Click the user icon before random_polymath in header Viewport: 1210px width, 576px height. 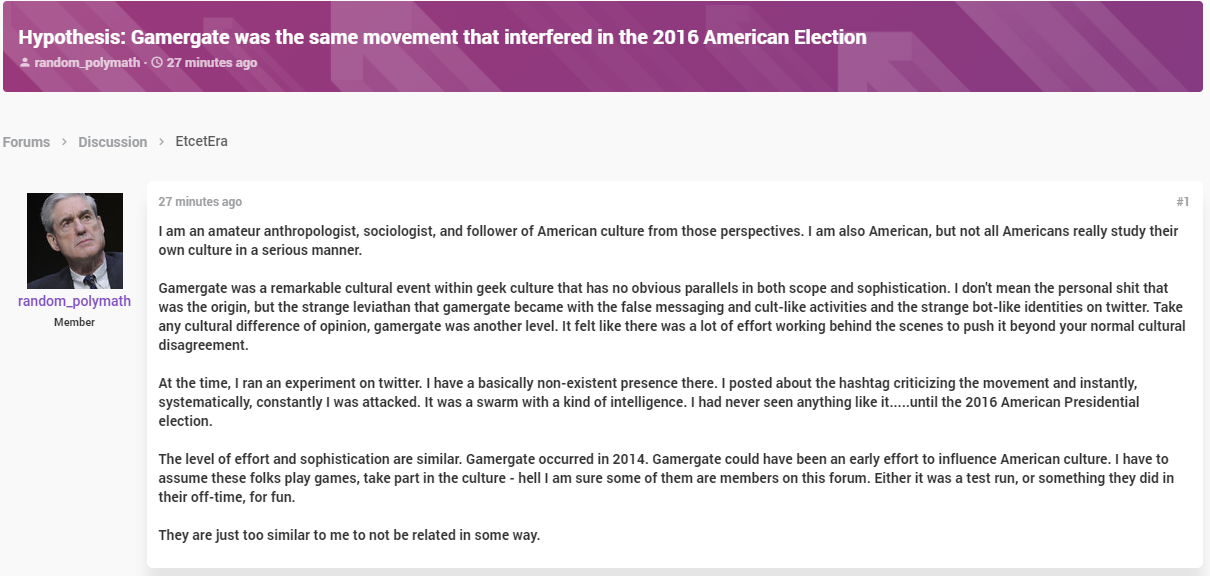[x=24, y=63]
